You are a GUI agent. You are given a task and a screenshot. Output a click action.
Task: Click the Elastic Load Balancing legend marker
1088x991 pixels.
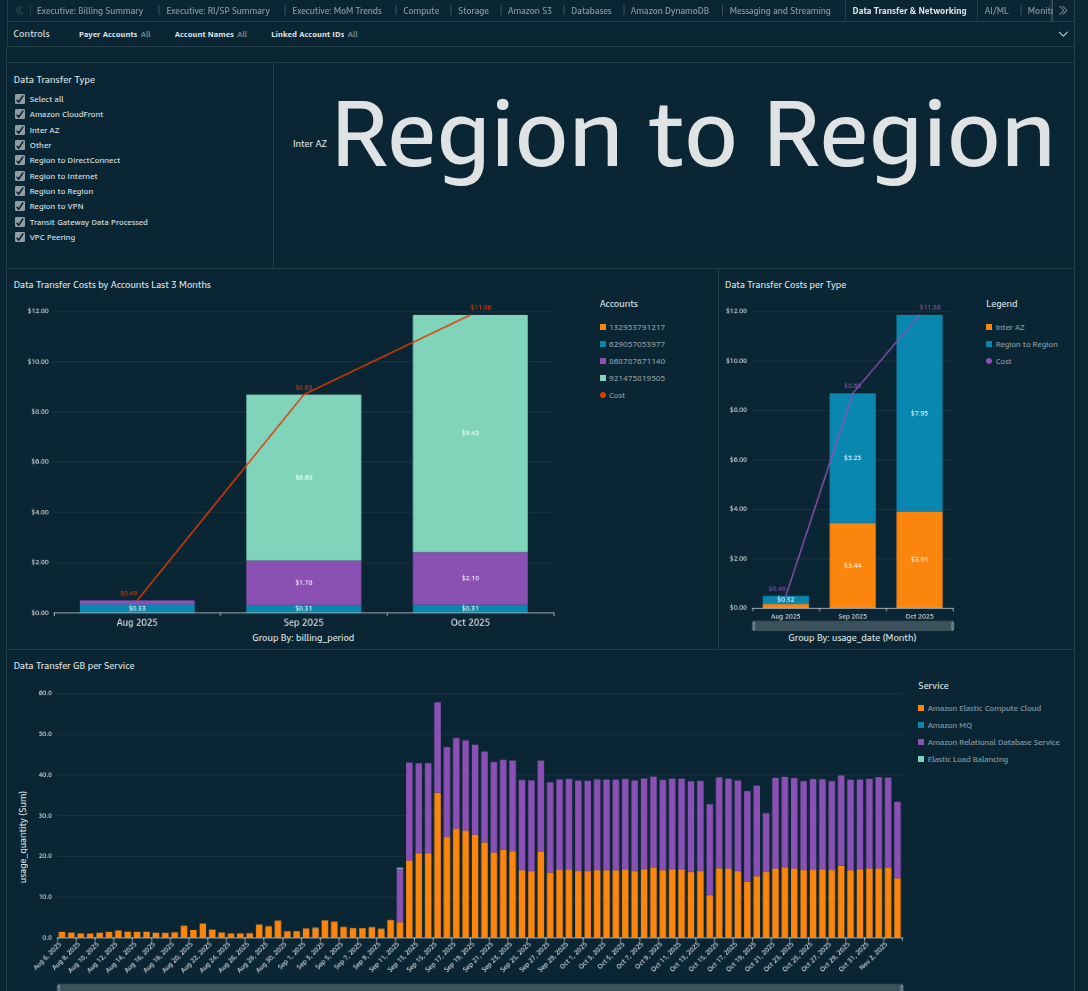(x=921, y=759)
